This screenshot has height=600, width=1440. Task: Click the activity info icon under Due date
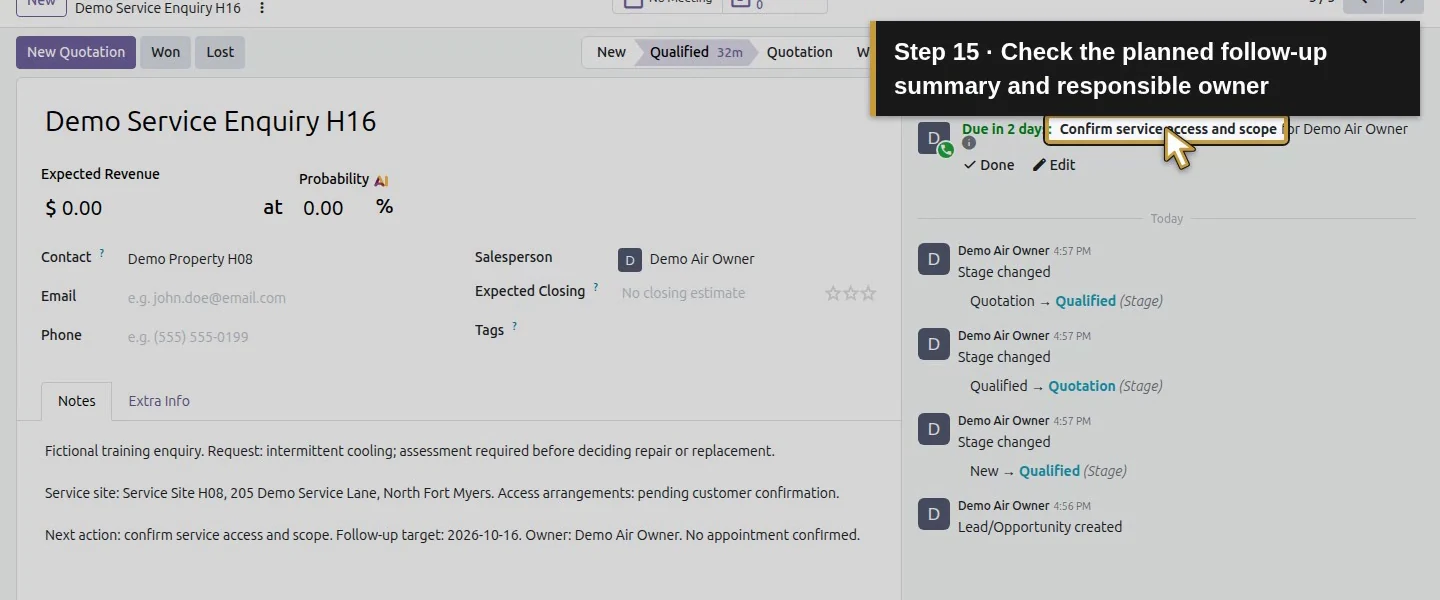click(969, 144)
